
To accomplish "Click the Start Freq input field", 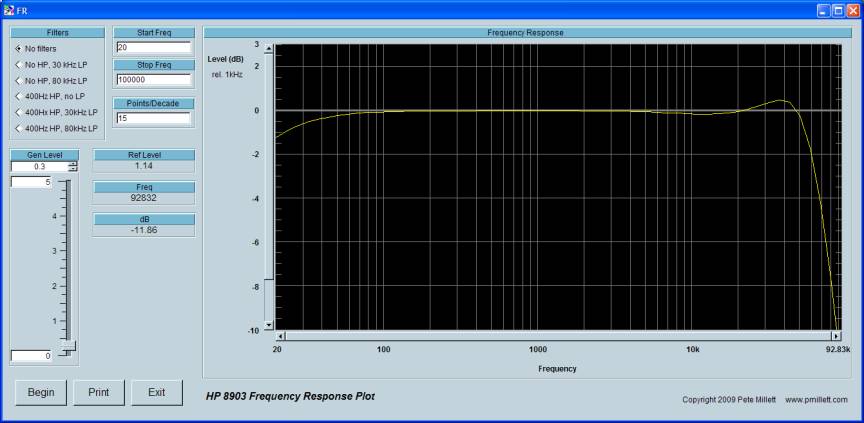I will [x=152, y=47].
